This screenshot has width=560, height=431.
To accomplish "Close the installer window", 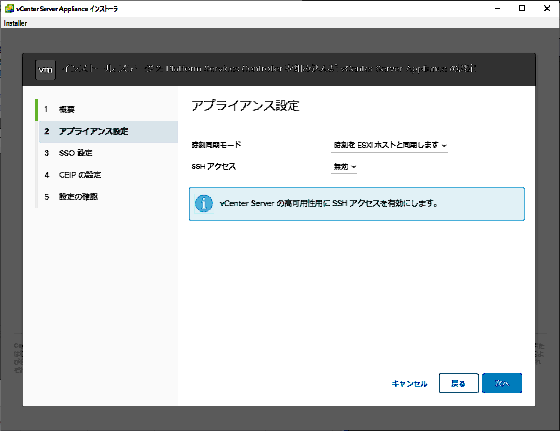I will click(x=547, y=8).
